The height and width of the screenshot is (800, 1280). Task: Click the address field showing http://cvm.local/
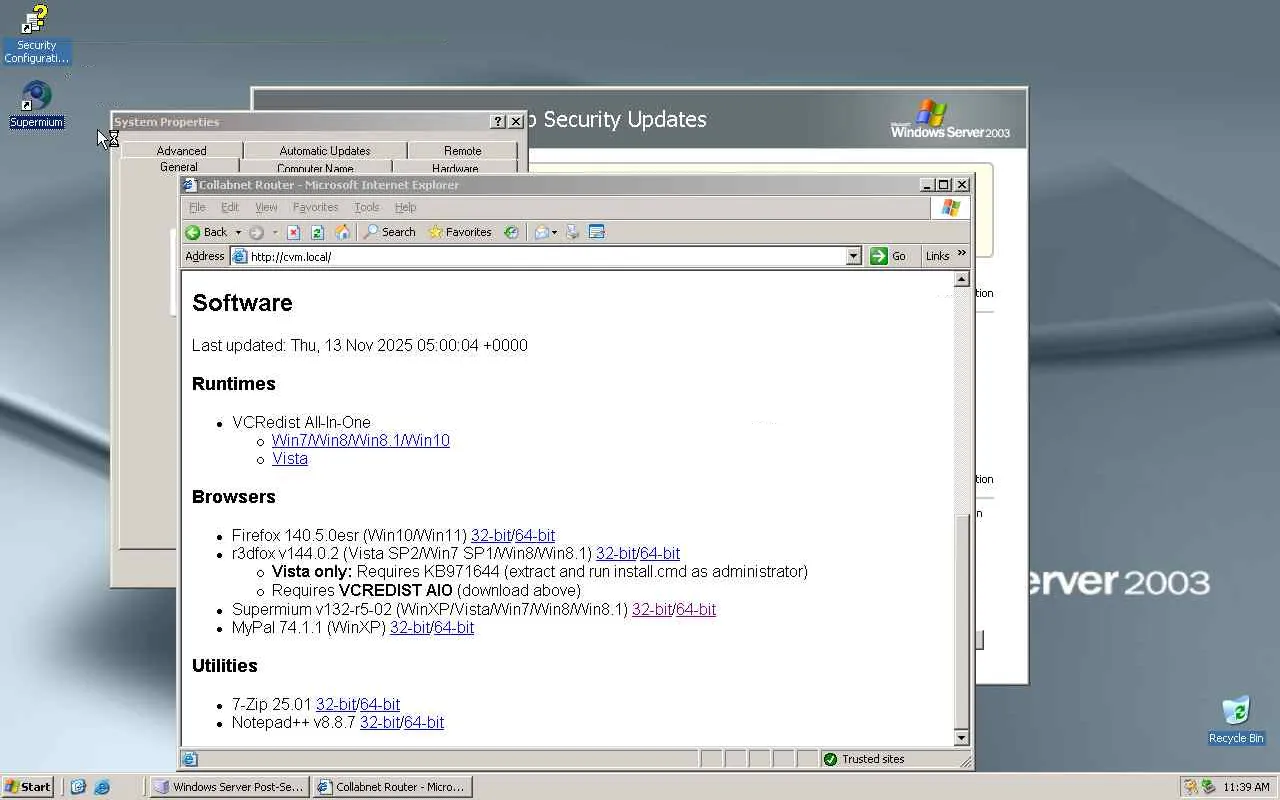point(546,256)
